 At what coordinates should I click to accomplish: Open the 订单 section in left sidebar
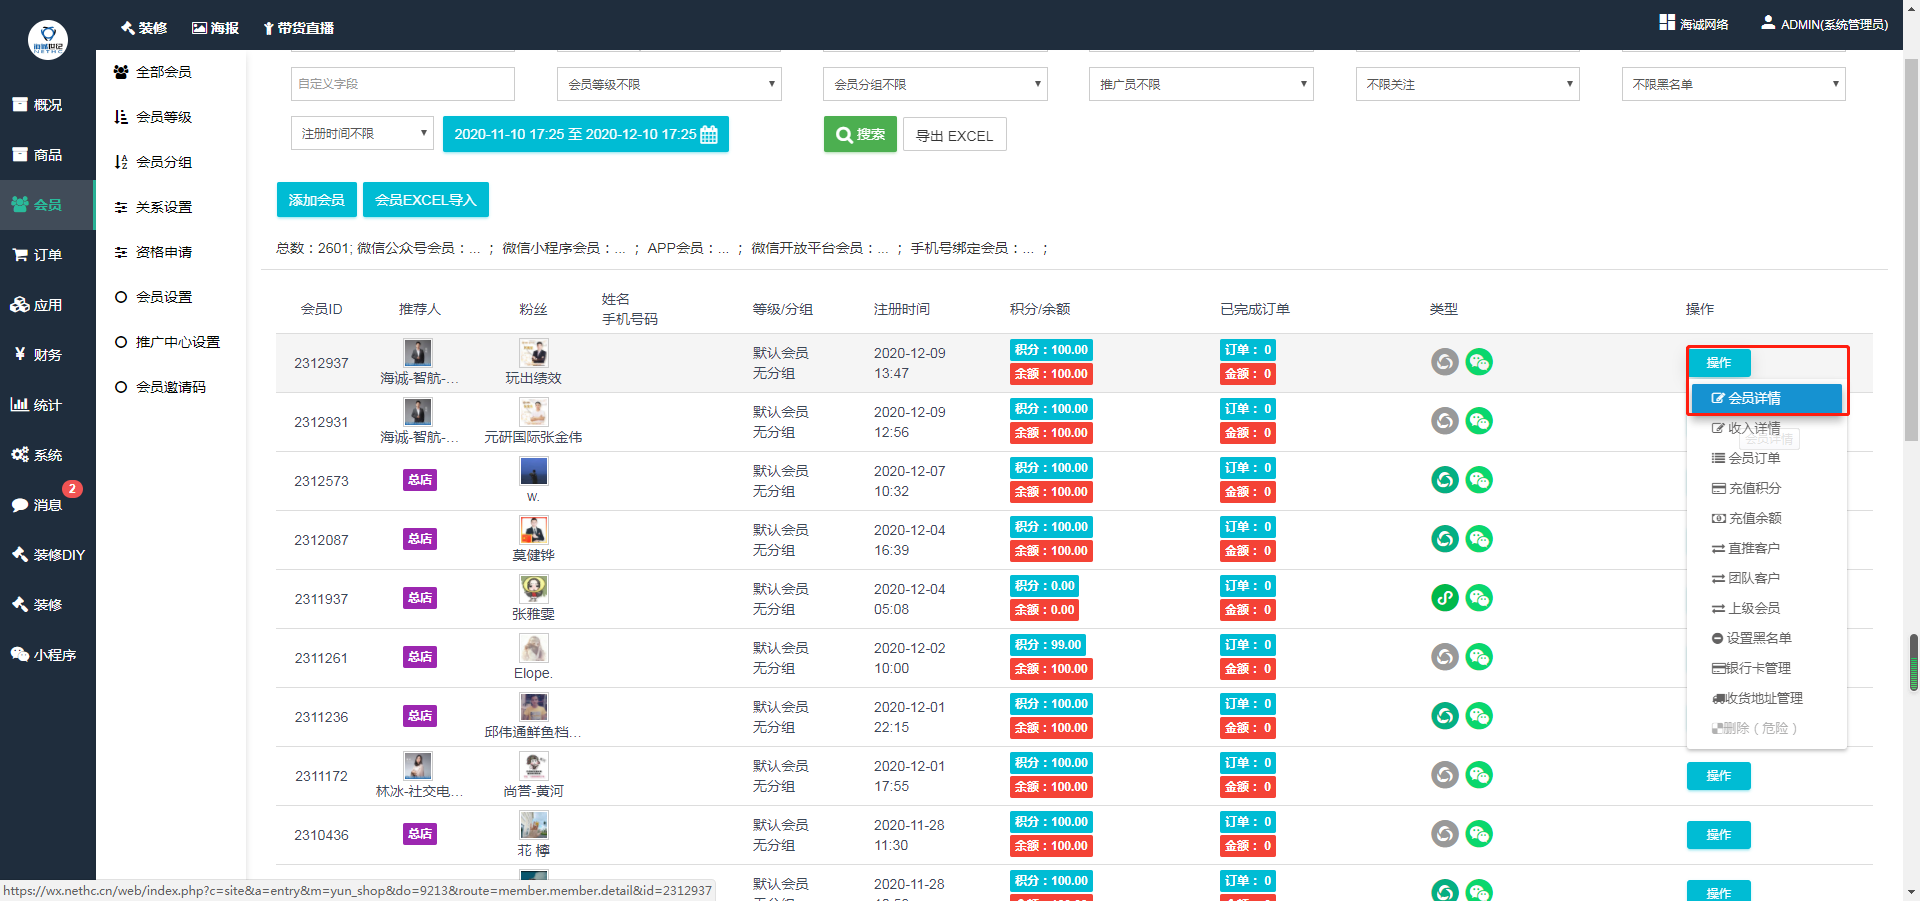pyautogui.click(x=47, y=255)
